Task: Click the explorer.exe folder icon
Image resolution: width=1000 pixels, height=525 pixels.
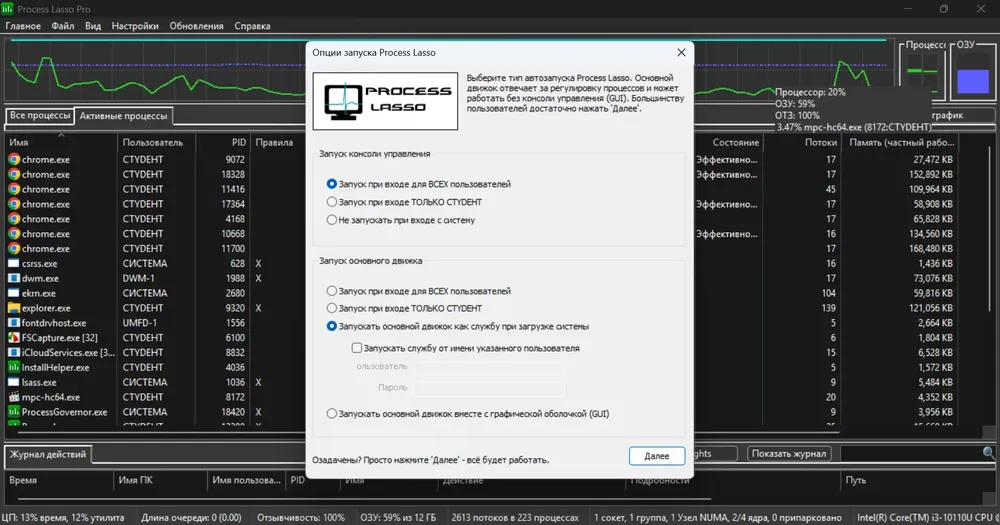Action: (14, 308)
